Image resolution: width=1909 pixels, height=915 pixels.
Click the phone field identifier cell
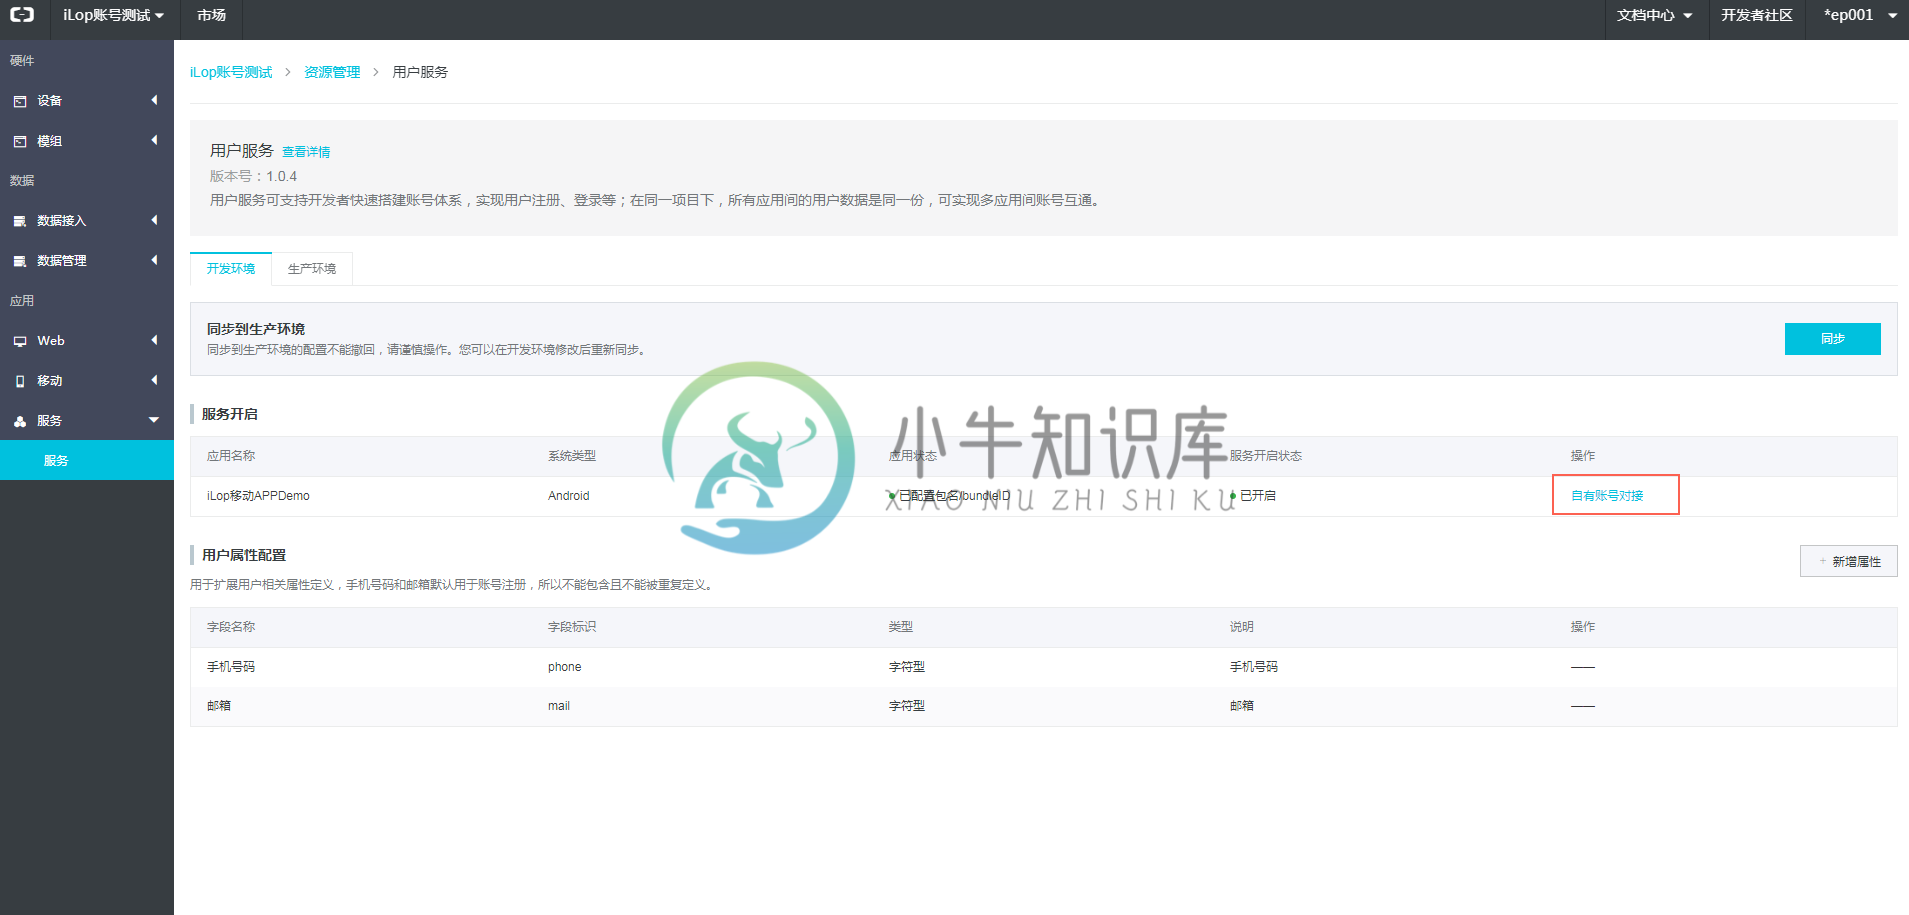pos(564,667)
